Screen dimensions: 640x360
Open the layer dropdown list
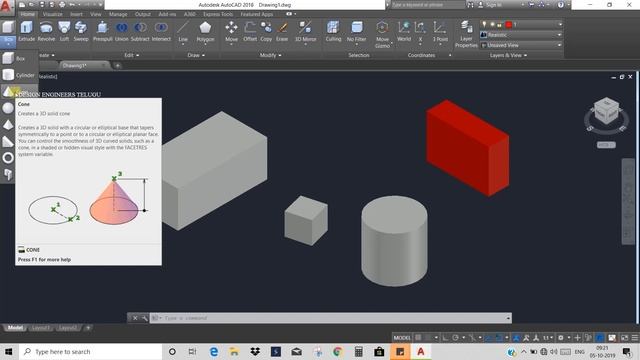(x=560, y=24)
